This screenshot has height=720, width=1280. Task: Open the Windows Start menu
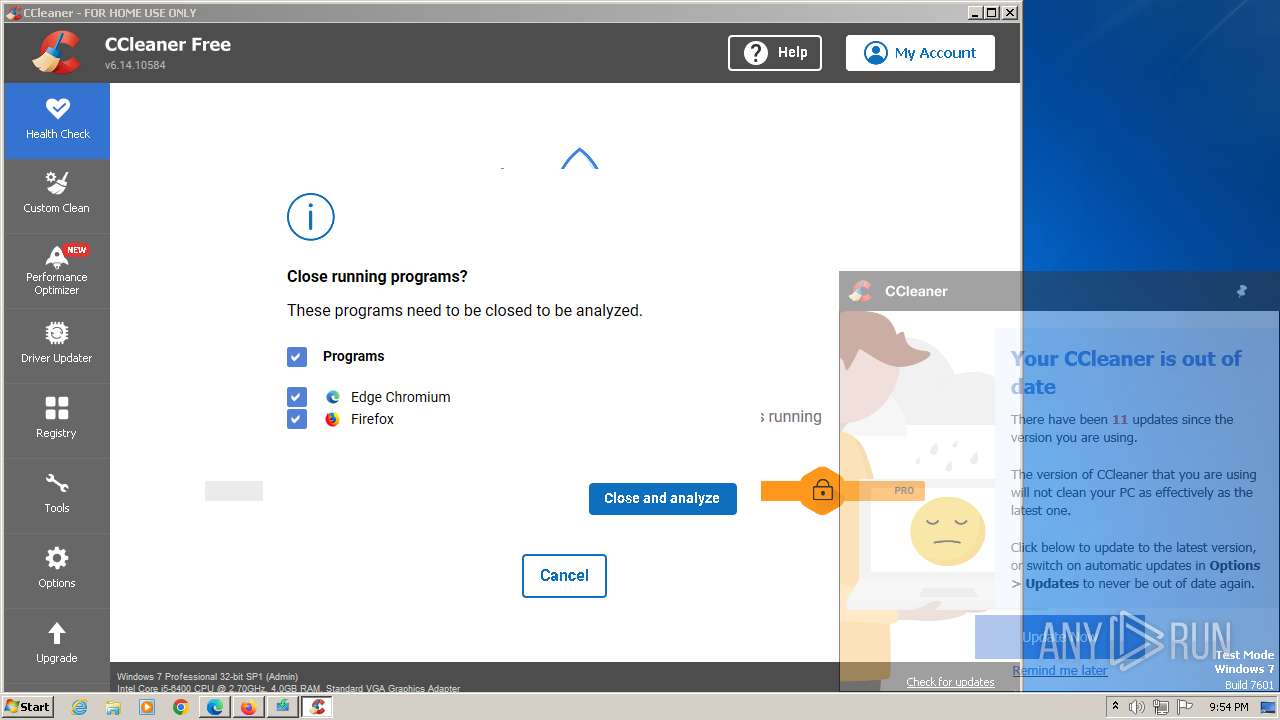(x=28, y=707)
